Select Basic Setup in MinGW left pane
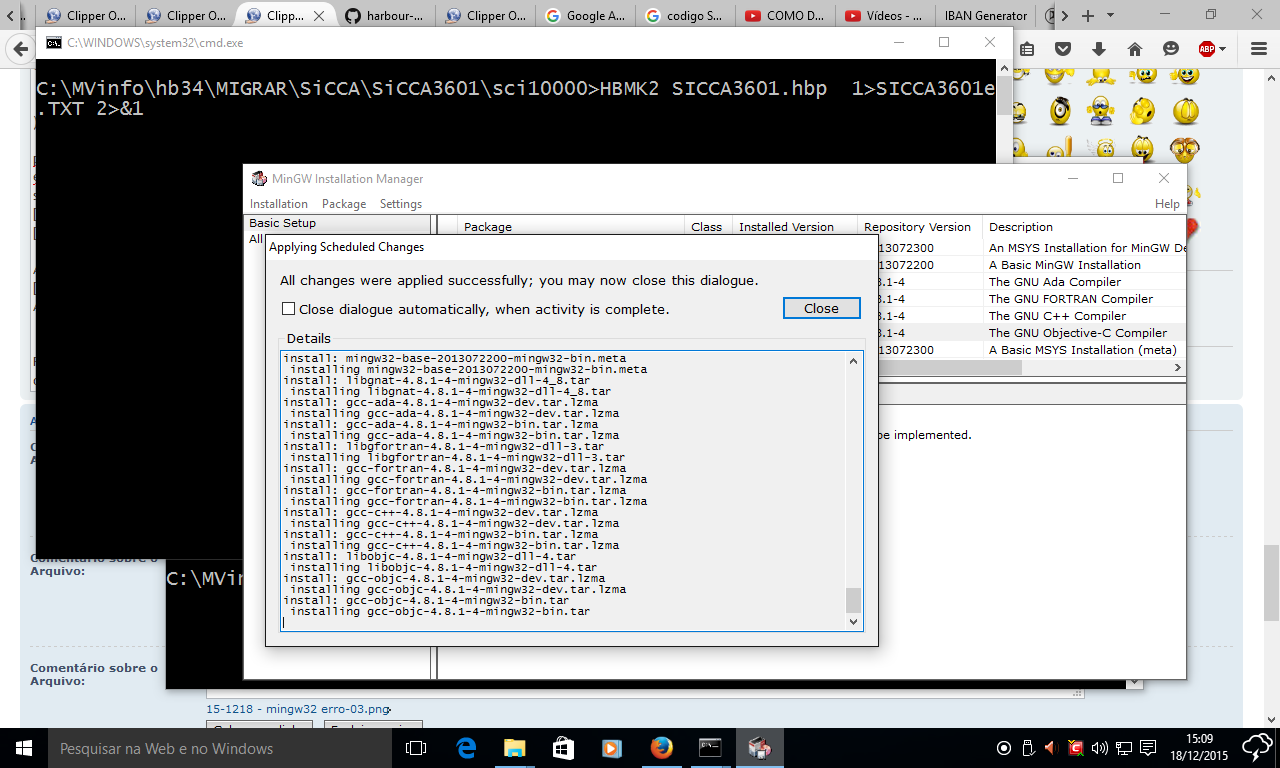 click(x=283, y=223)
